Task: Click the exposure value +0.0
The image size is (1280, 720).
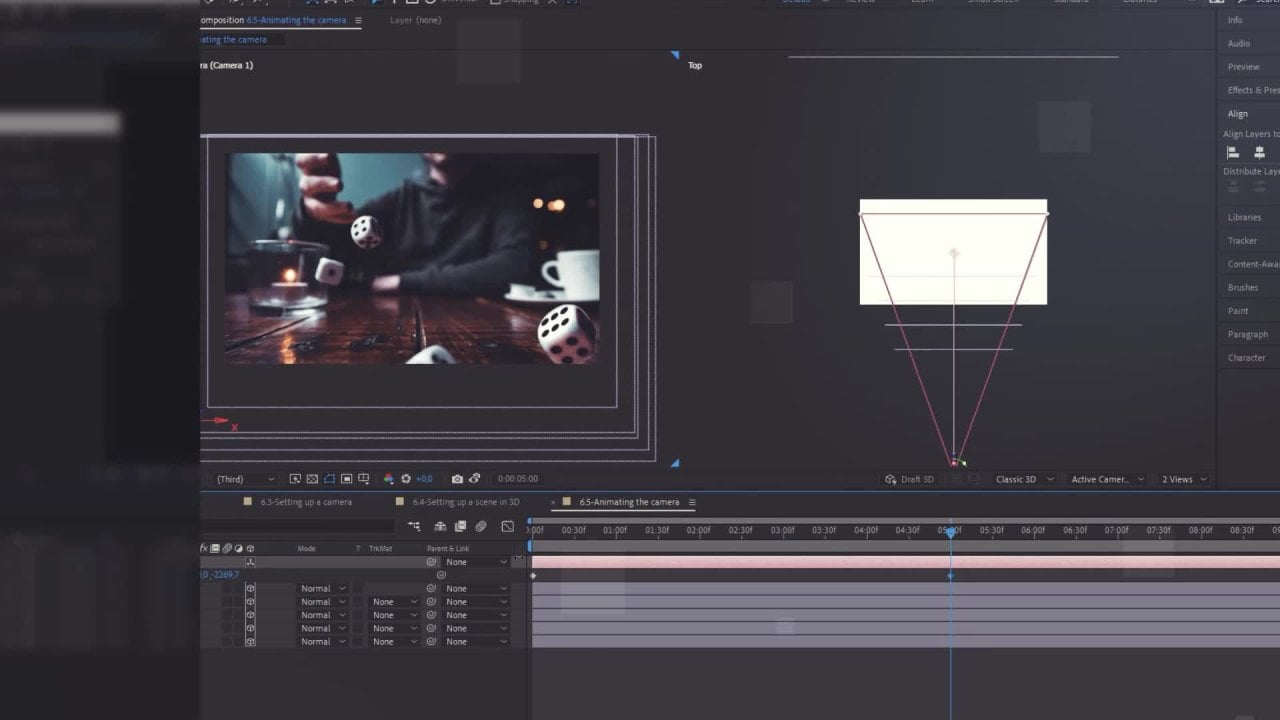Action: [x=424, y=479]
